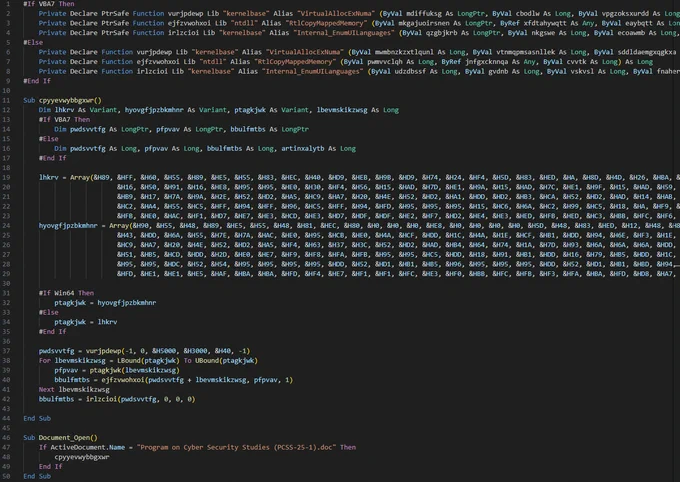680x482 pixels.
Task: Click the &H5000 argument on line 37
Action: [x=164, y=351]
